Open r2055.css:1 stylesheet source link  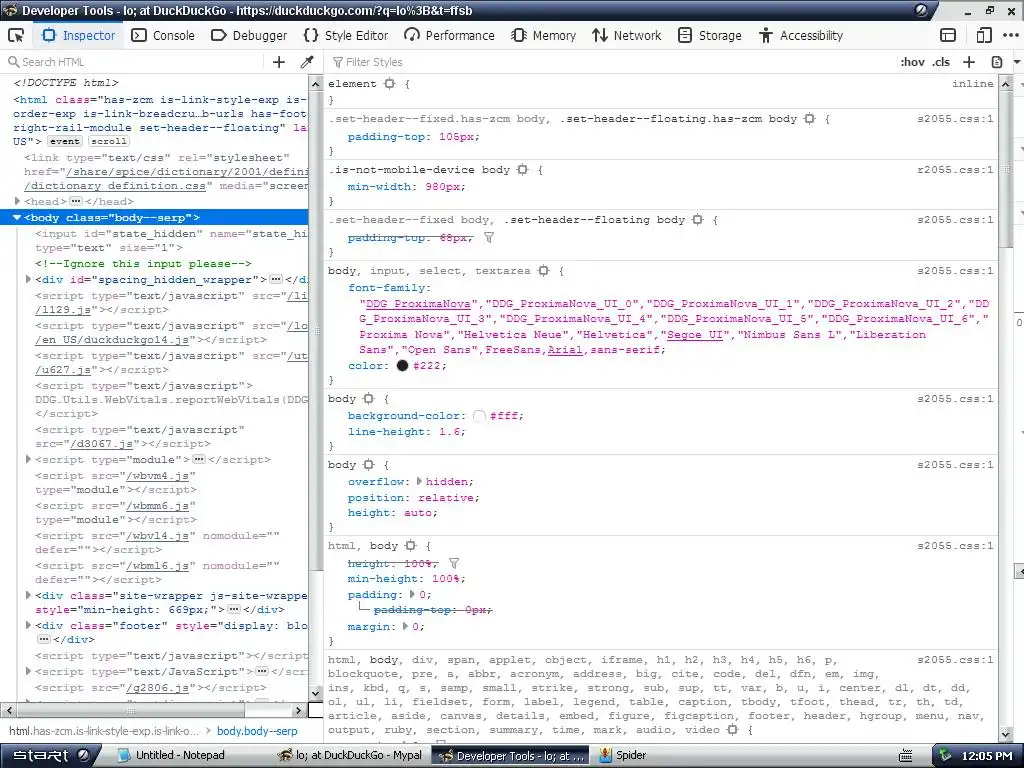tap(955, 170)
